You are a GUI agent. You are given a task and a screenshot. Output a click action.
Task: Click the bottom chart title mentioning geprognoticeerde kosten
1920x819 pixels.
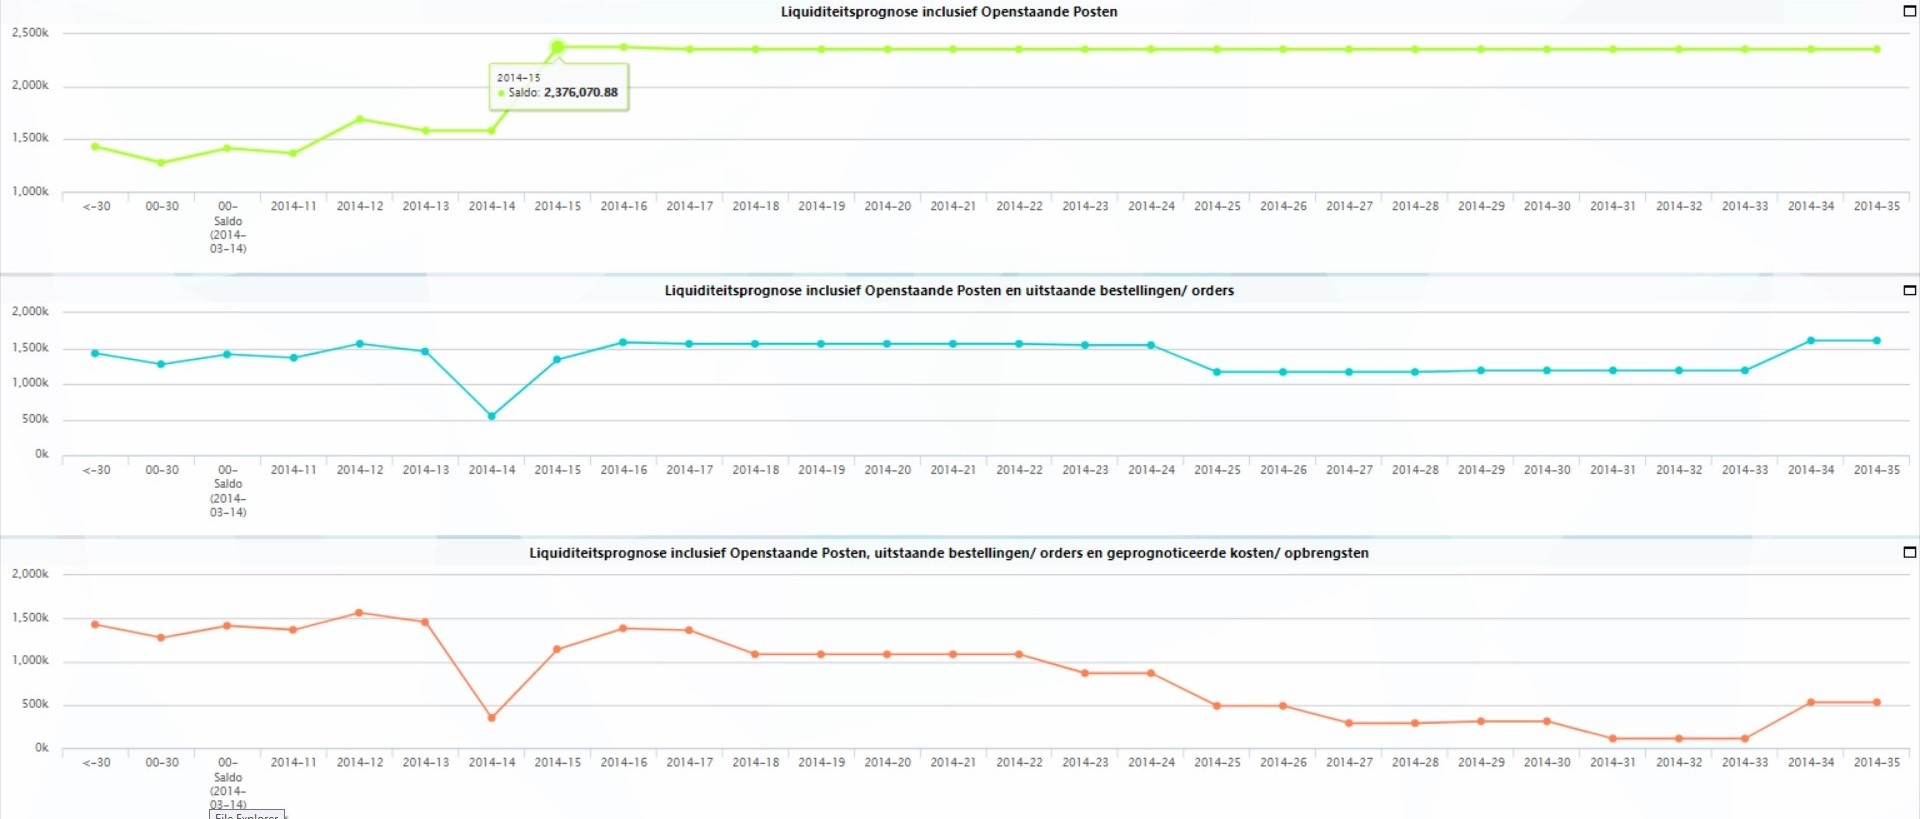tap(948, 553)
